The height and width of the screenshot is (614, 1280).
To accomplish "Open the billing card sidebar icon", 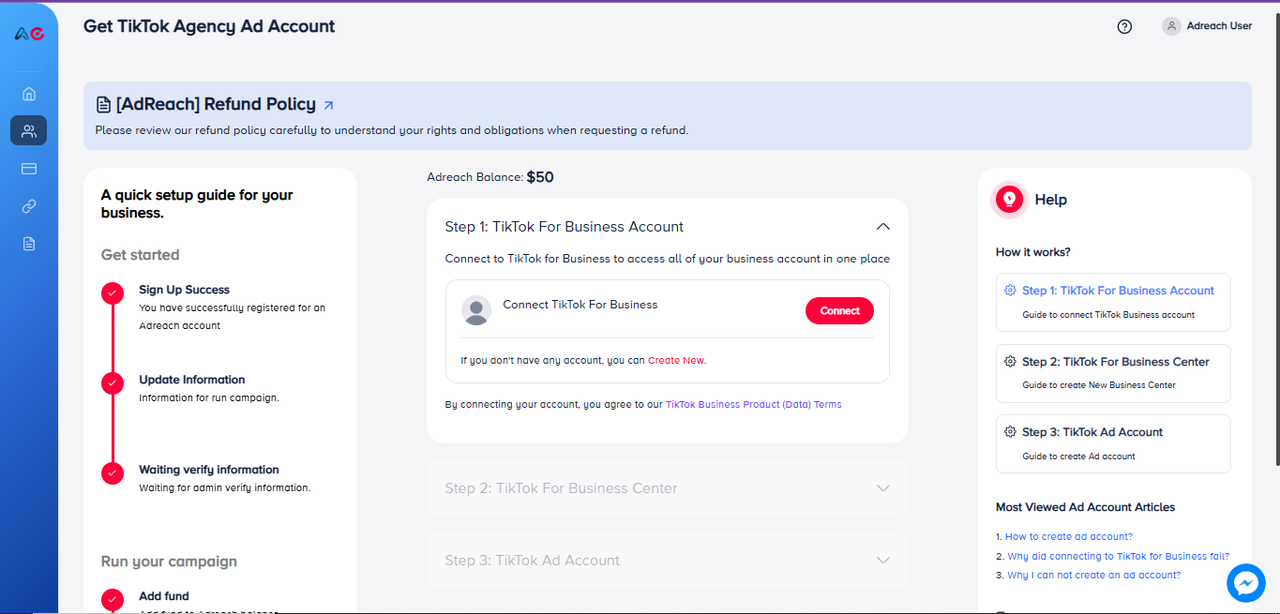I will [29, 169].
